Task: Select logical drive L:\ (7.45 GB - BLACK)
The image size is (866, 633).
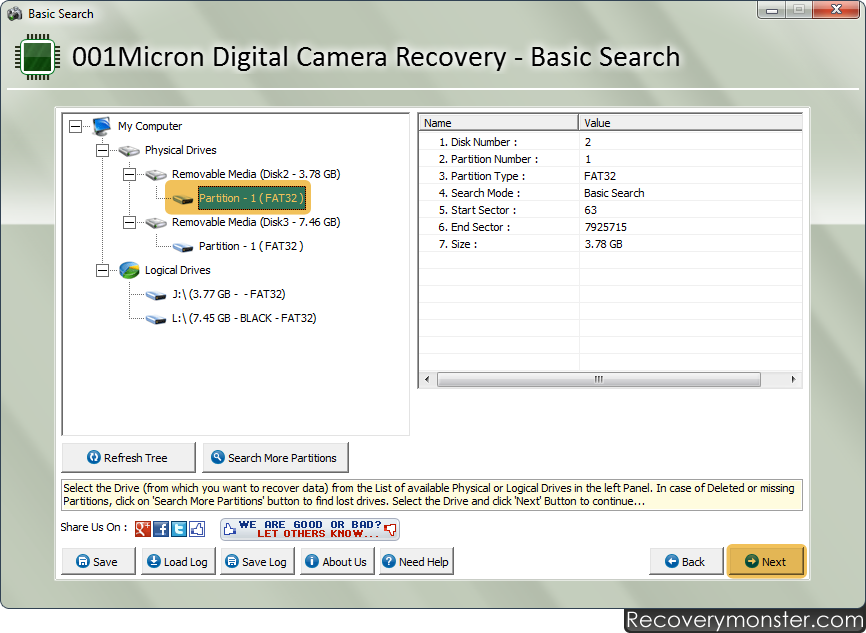Action: [244, 318]
